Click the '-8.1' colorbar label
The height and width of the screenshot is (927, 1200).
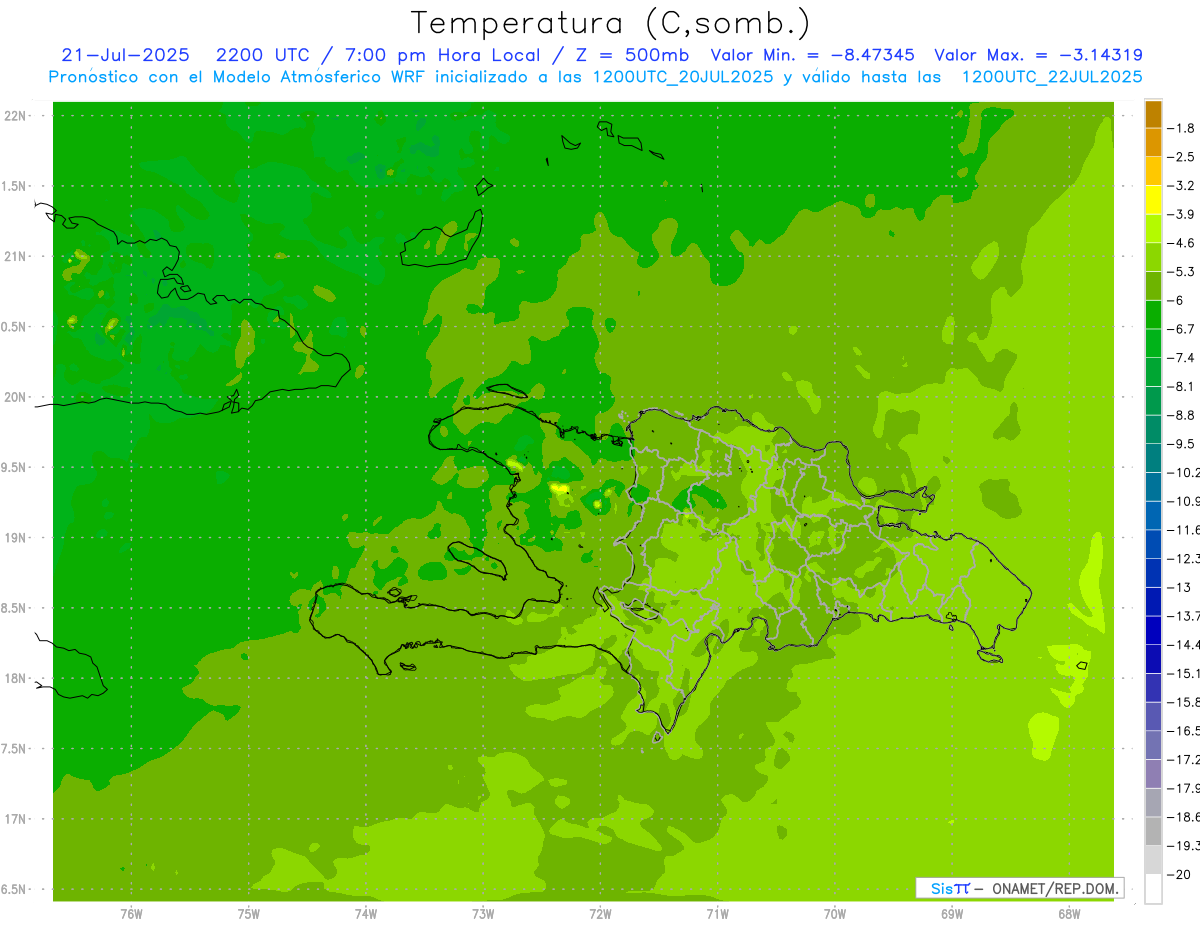[1182, 386]
